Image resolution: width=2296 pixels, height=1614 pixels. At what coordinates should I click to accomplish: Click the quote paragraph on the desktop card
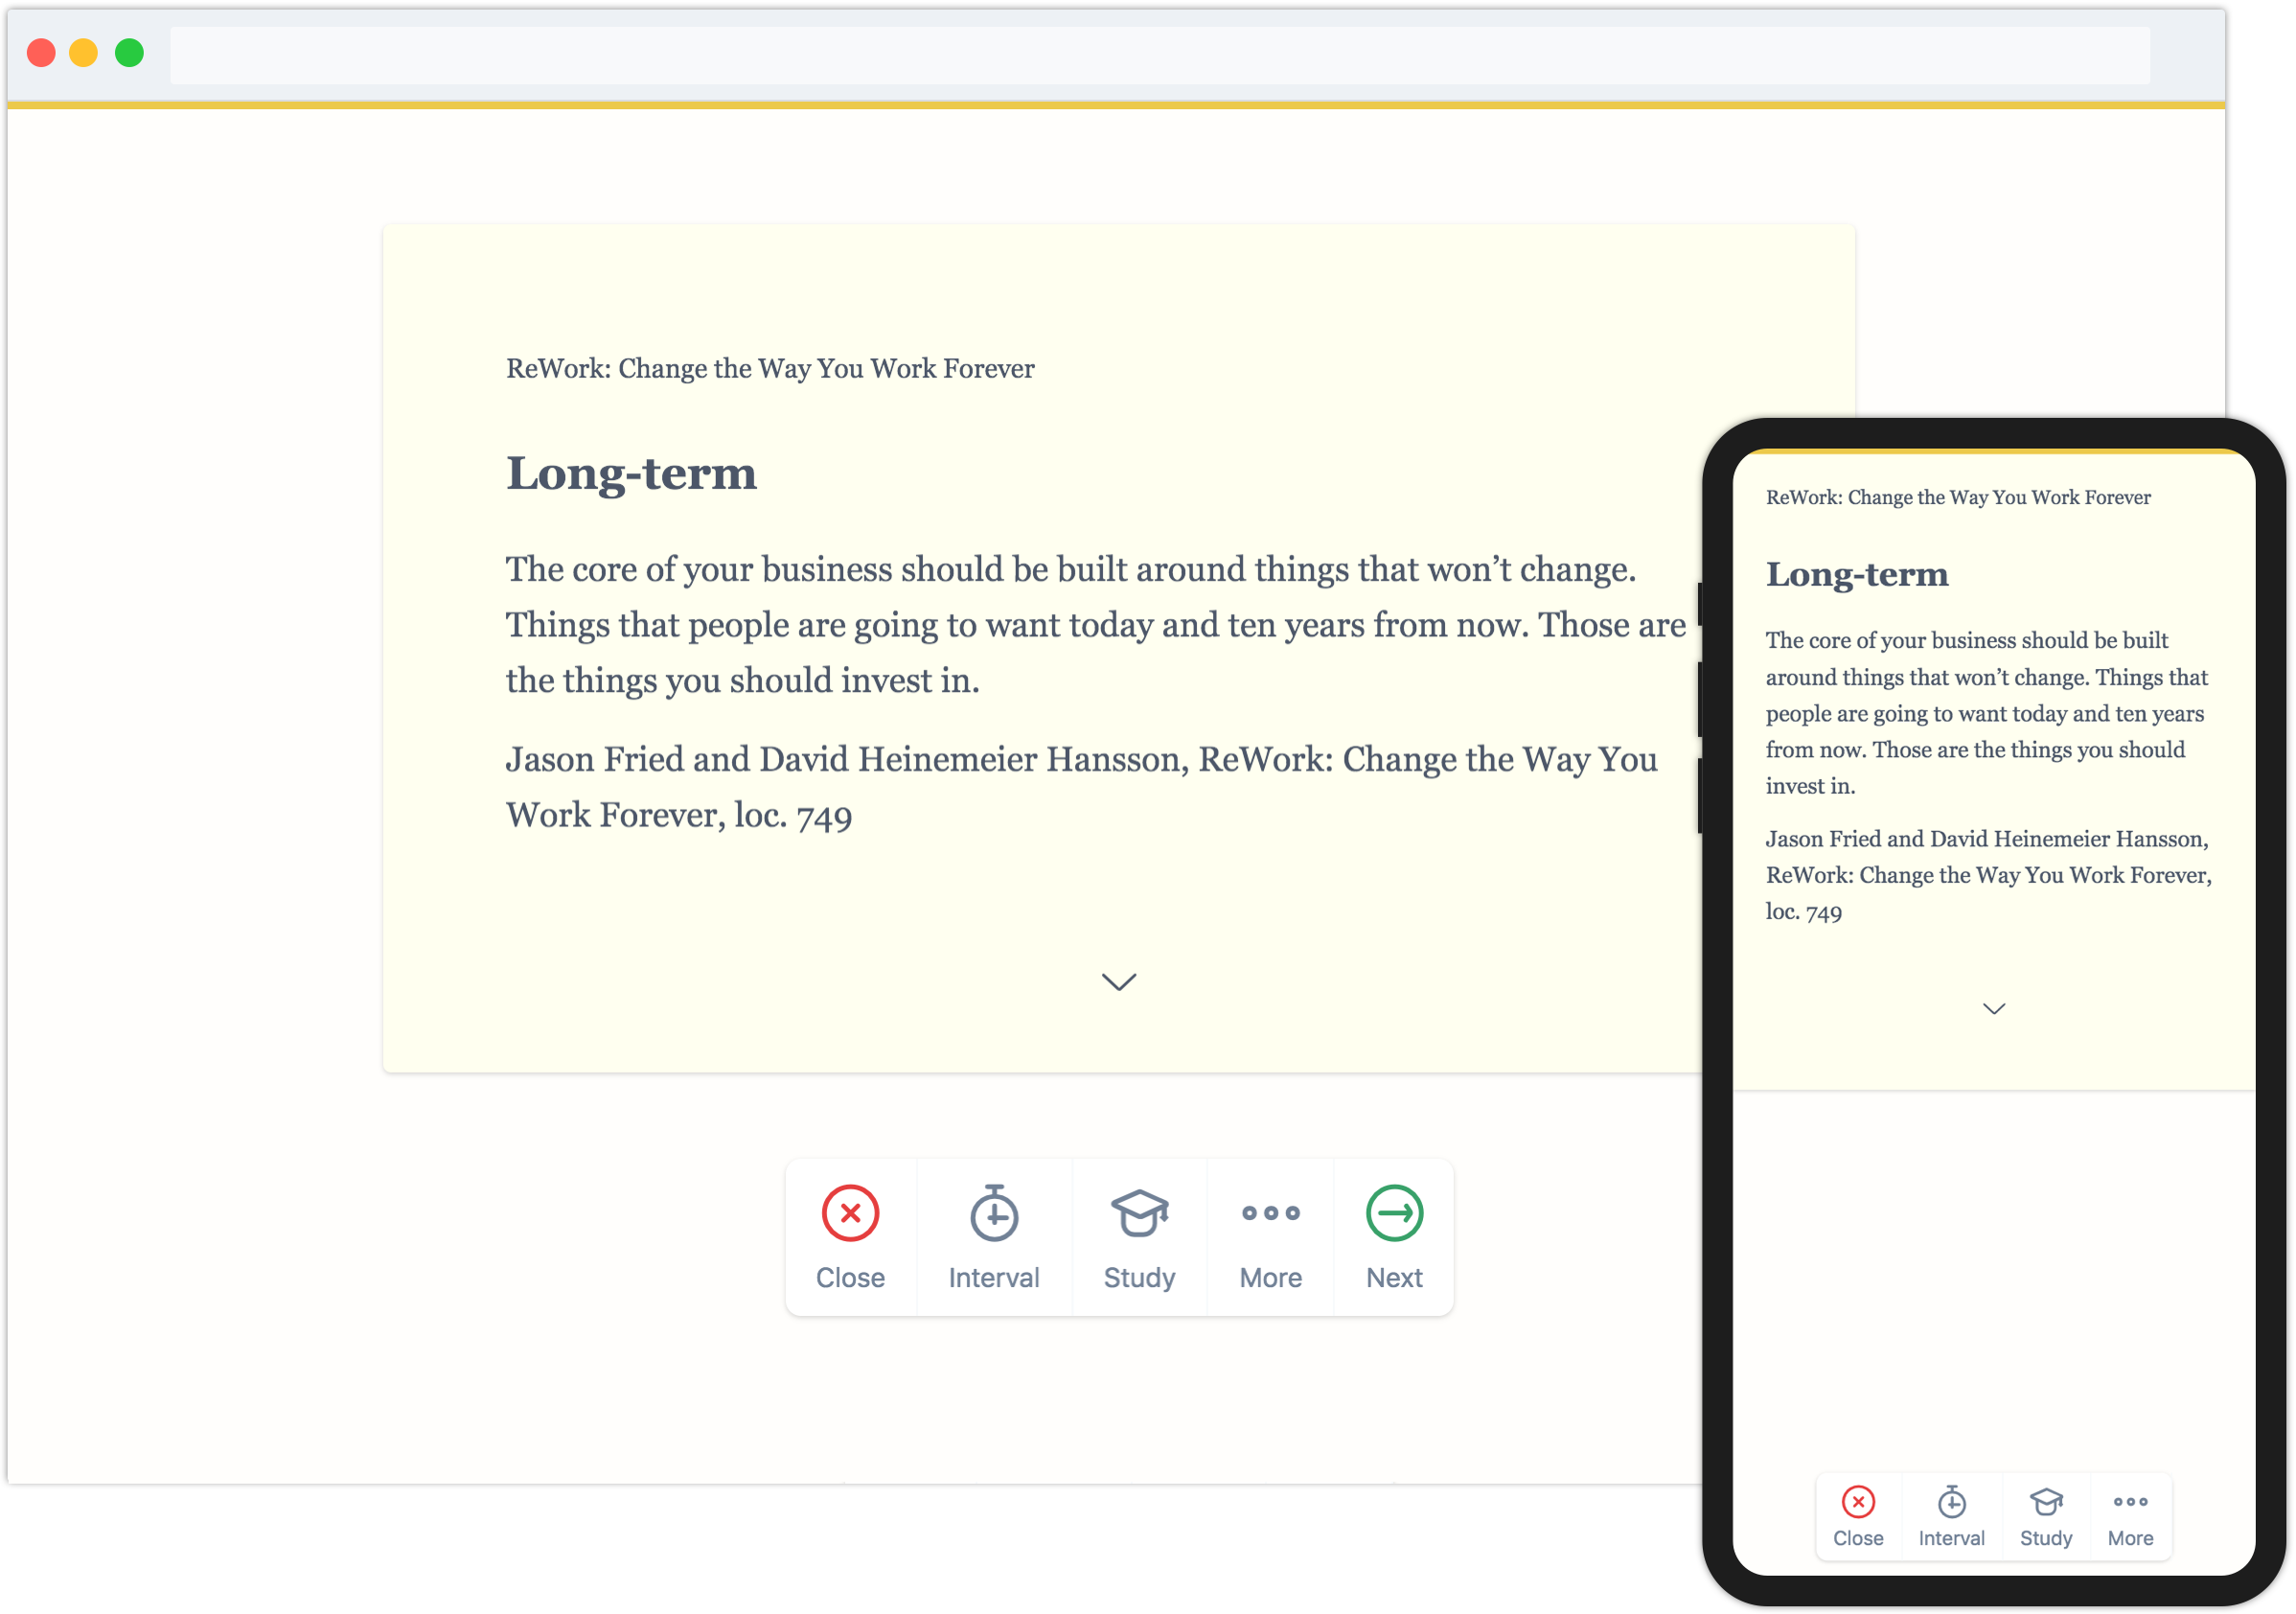(1095, 624)
